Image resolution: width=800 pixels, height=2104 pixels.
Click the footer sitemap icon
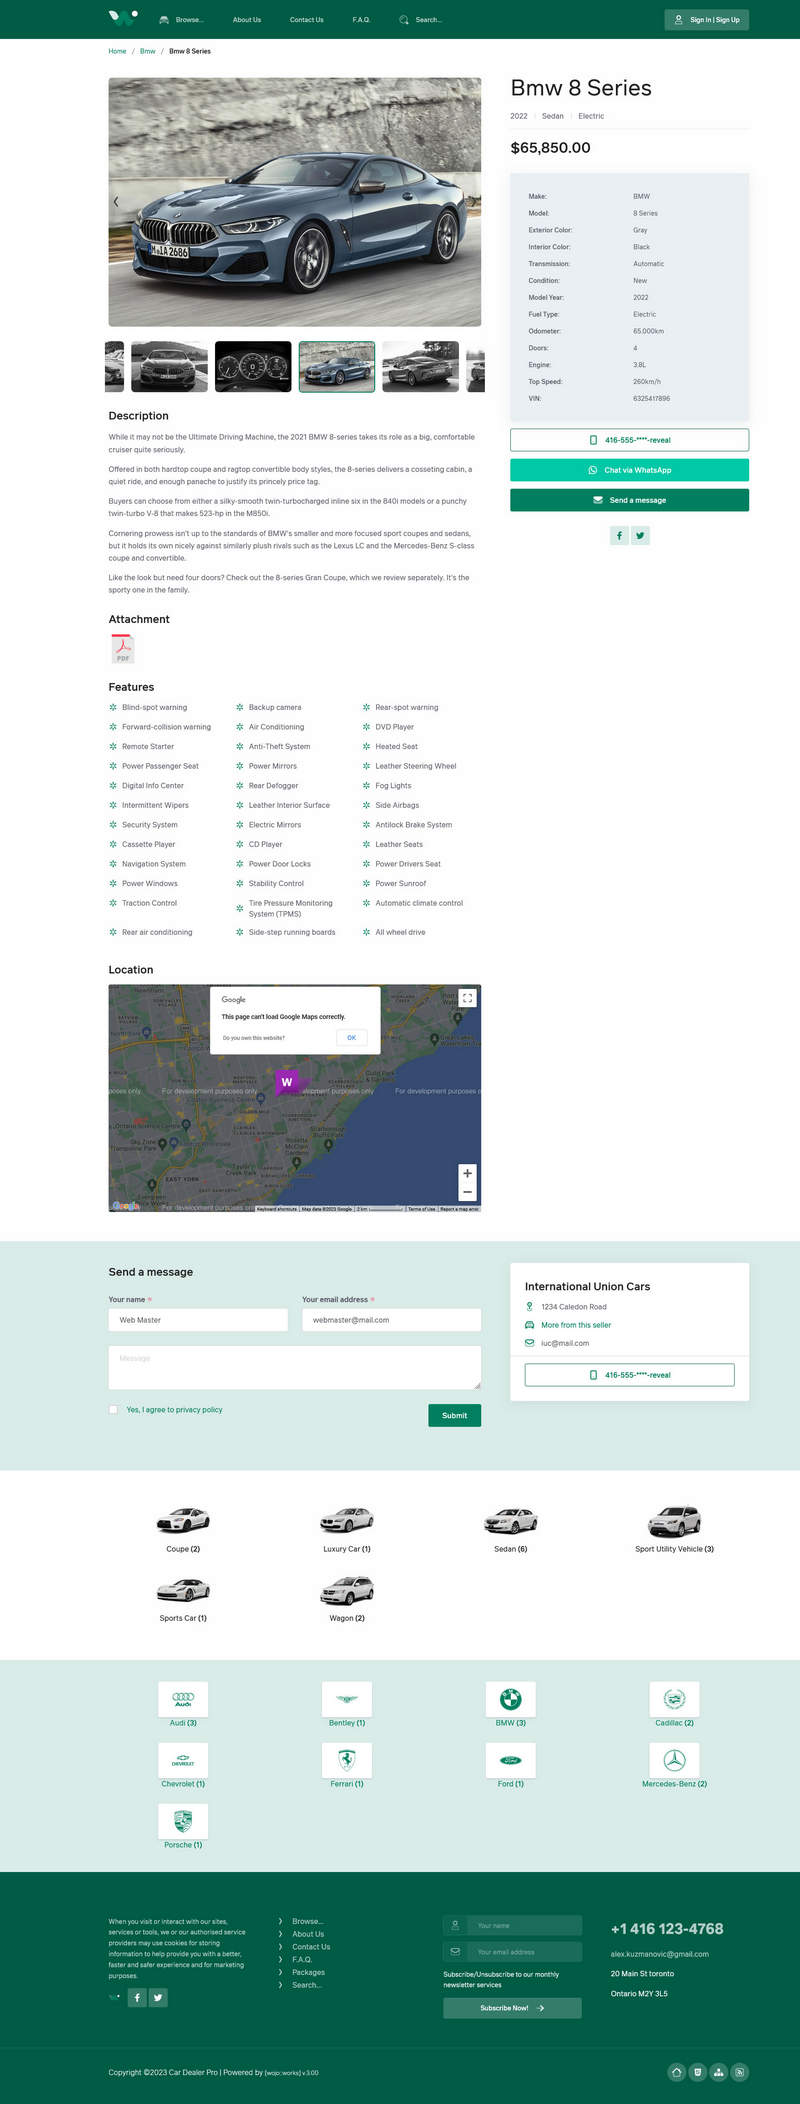(719, 2072)
